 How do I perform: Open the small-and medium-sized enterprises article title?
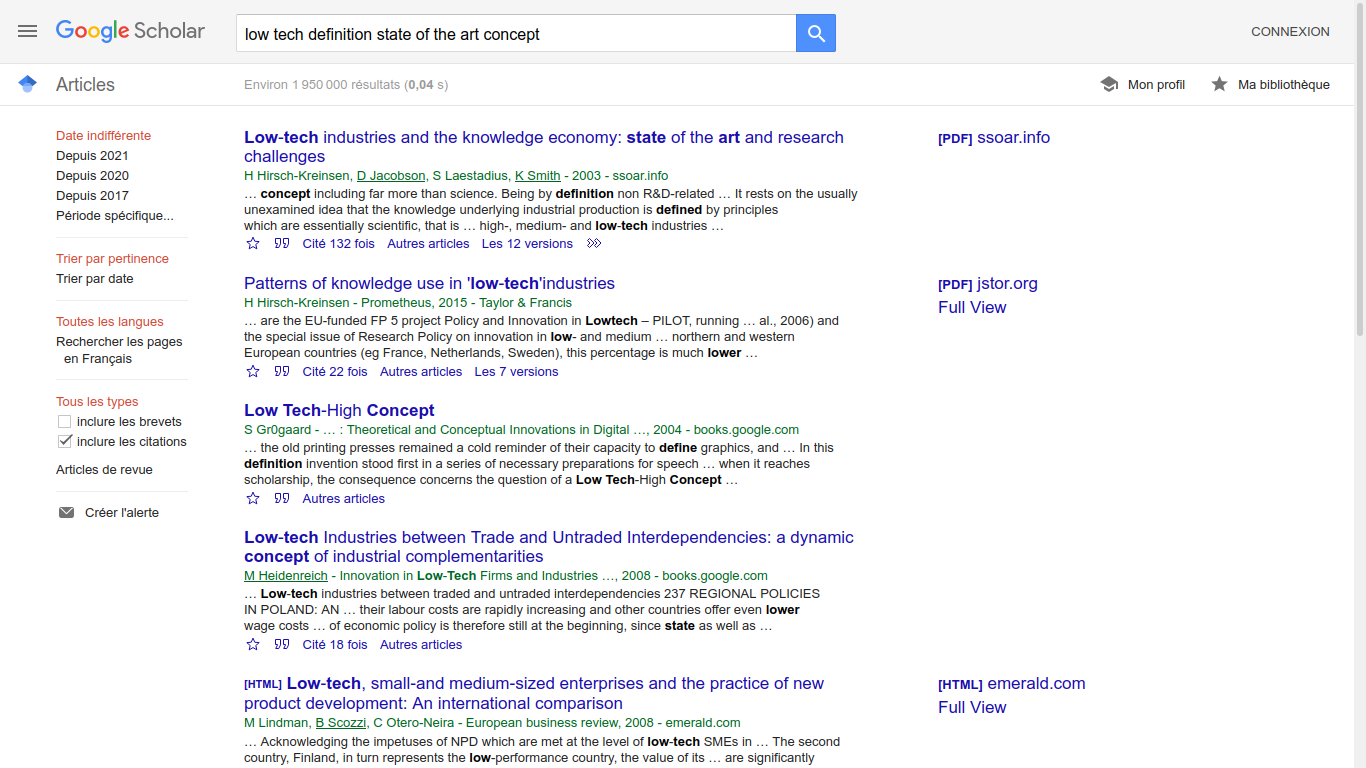[534, 693]
